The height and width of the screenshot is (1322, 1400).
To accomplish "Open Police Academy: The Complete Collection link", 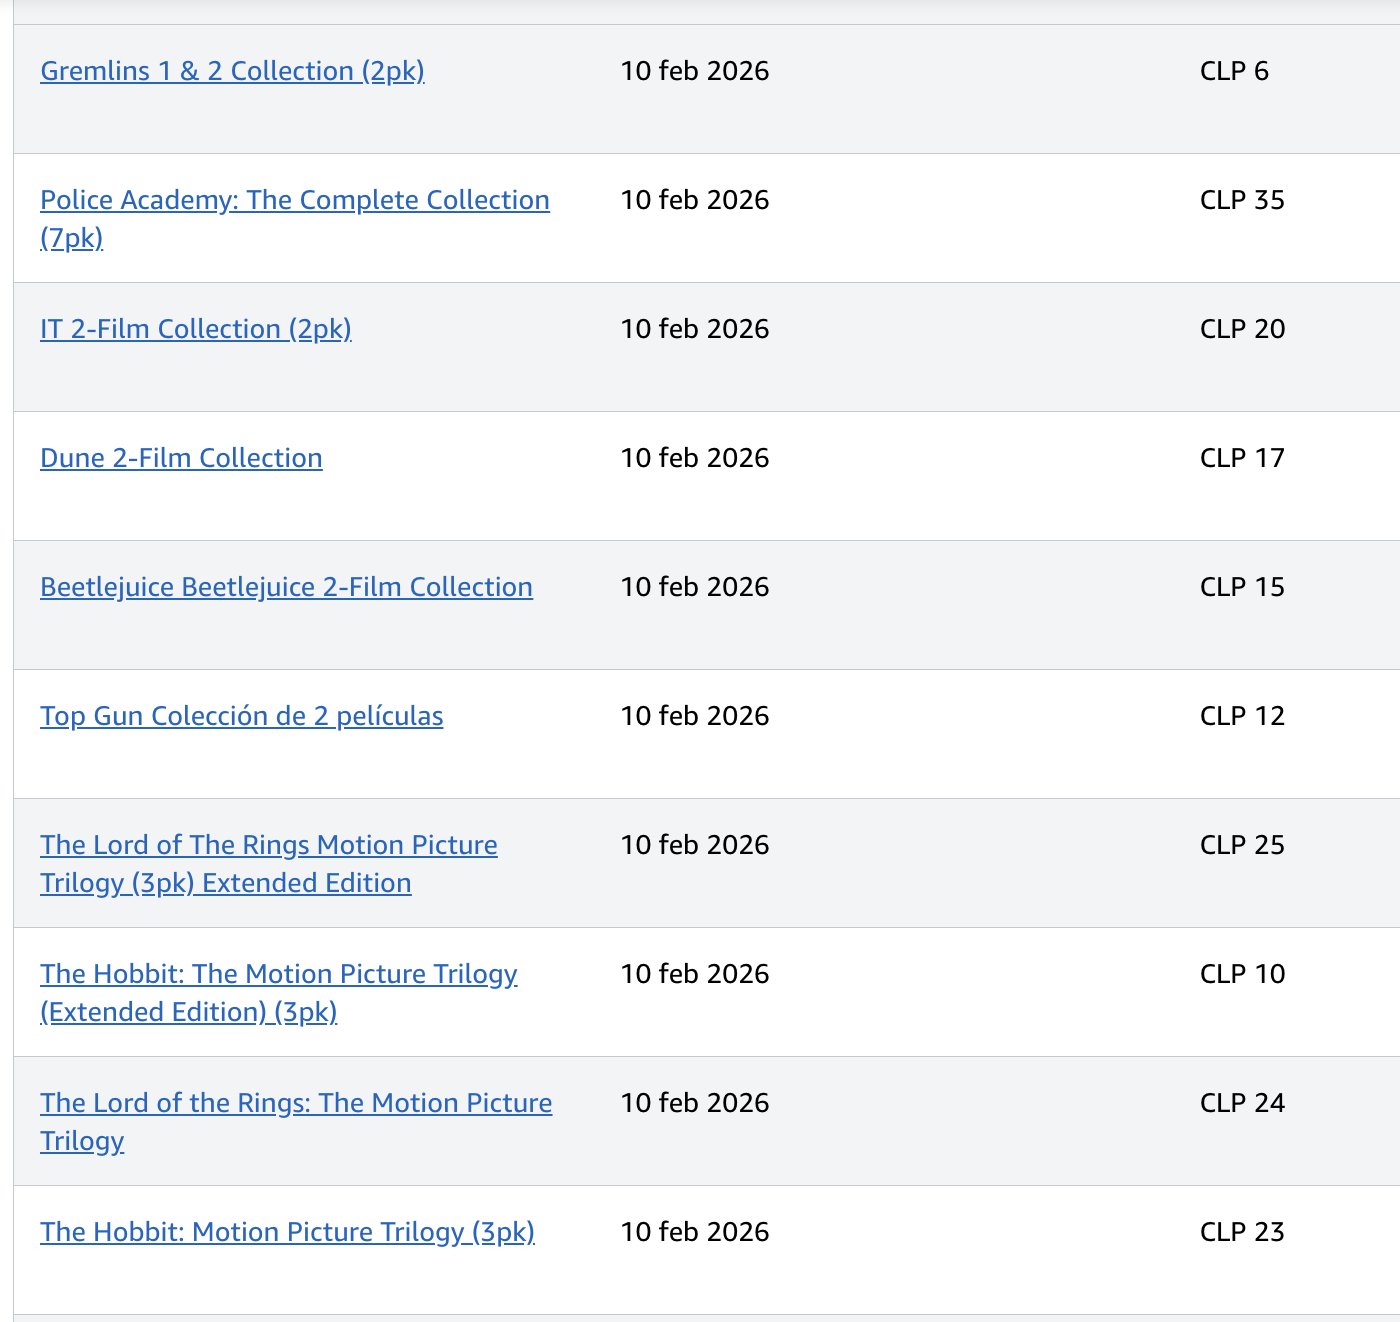I will click(x=294, y=200).
